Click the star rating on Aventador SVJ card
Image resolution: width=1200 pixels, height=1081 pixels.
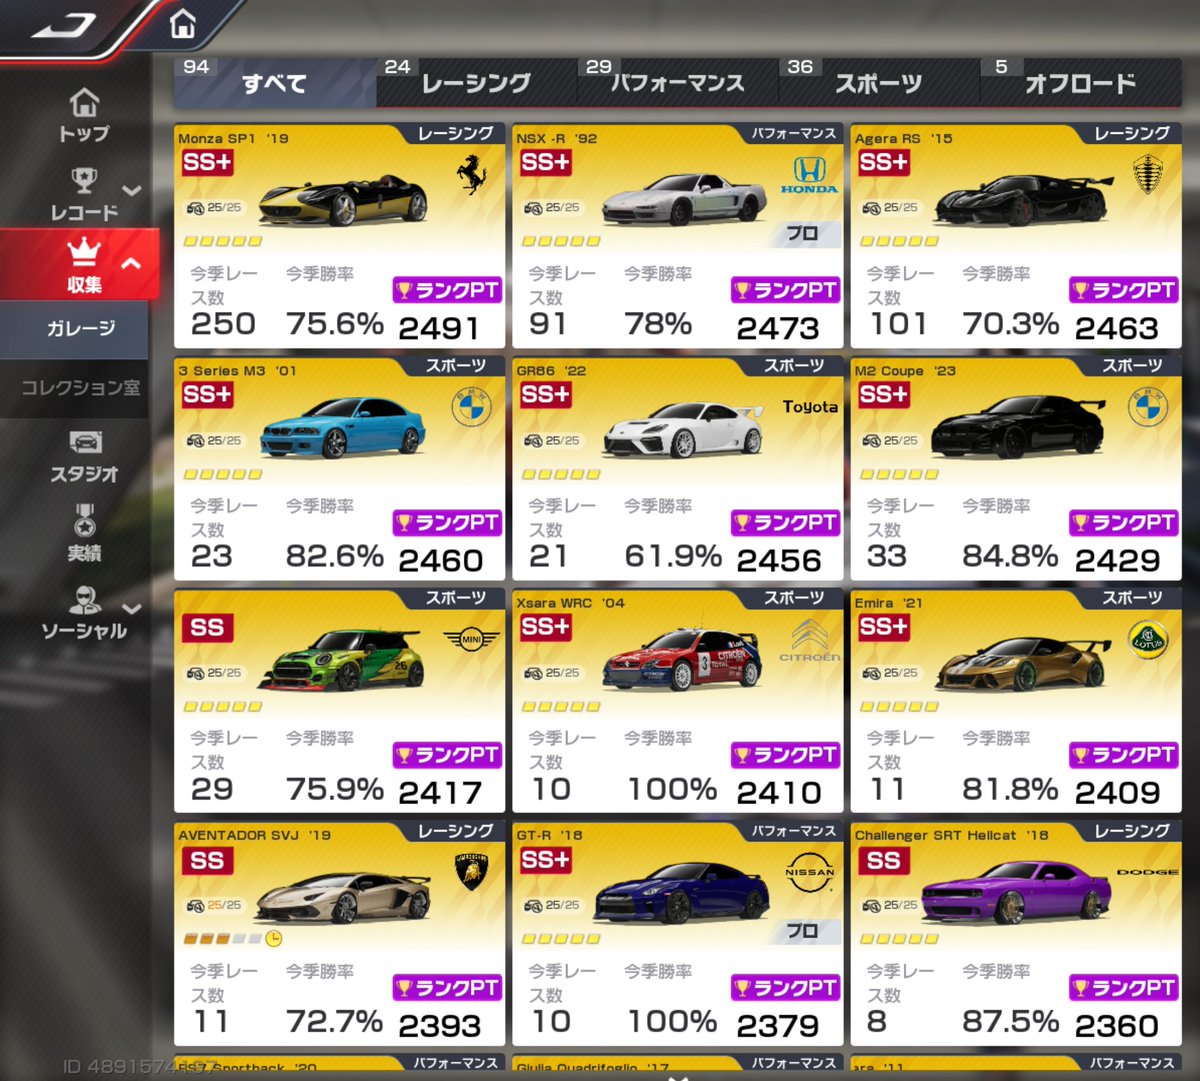(223, 939)
